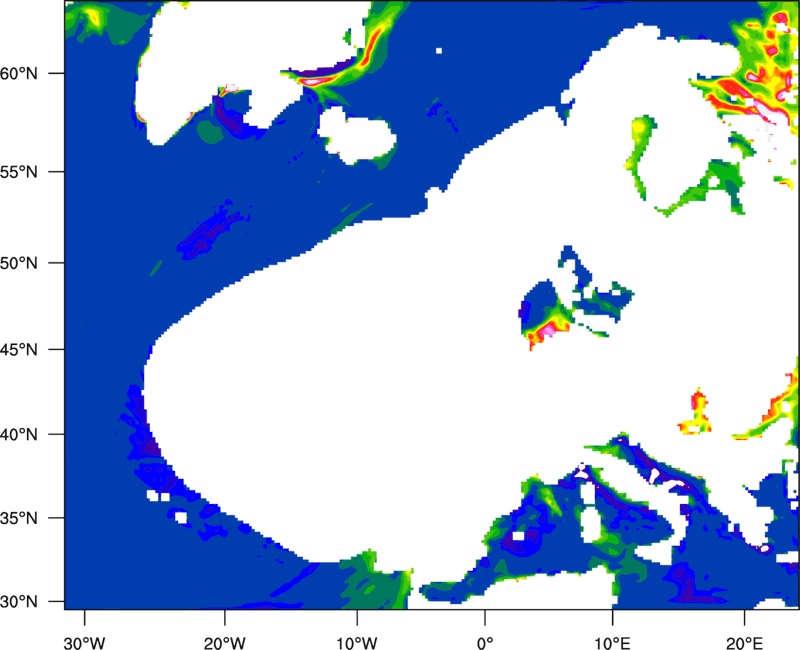Click the 45°N latitude label
800x650 pixels.
[x=19, y=349]
